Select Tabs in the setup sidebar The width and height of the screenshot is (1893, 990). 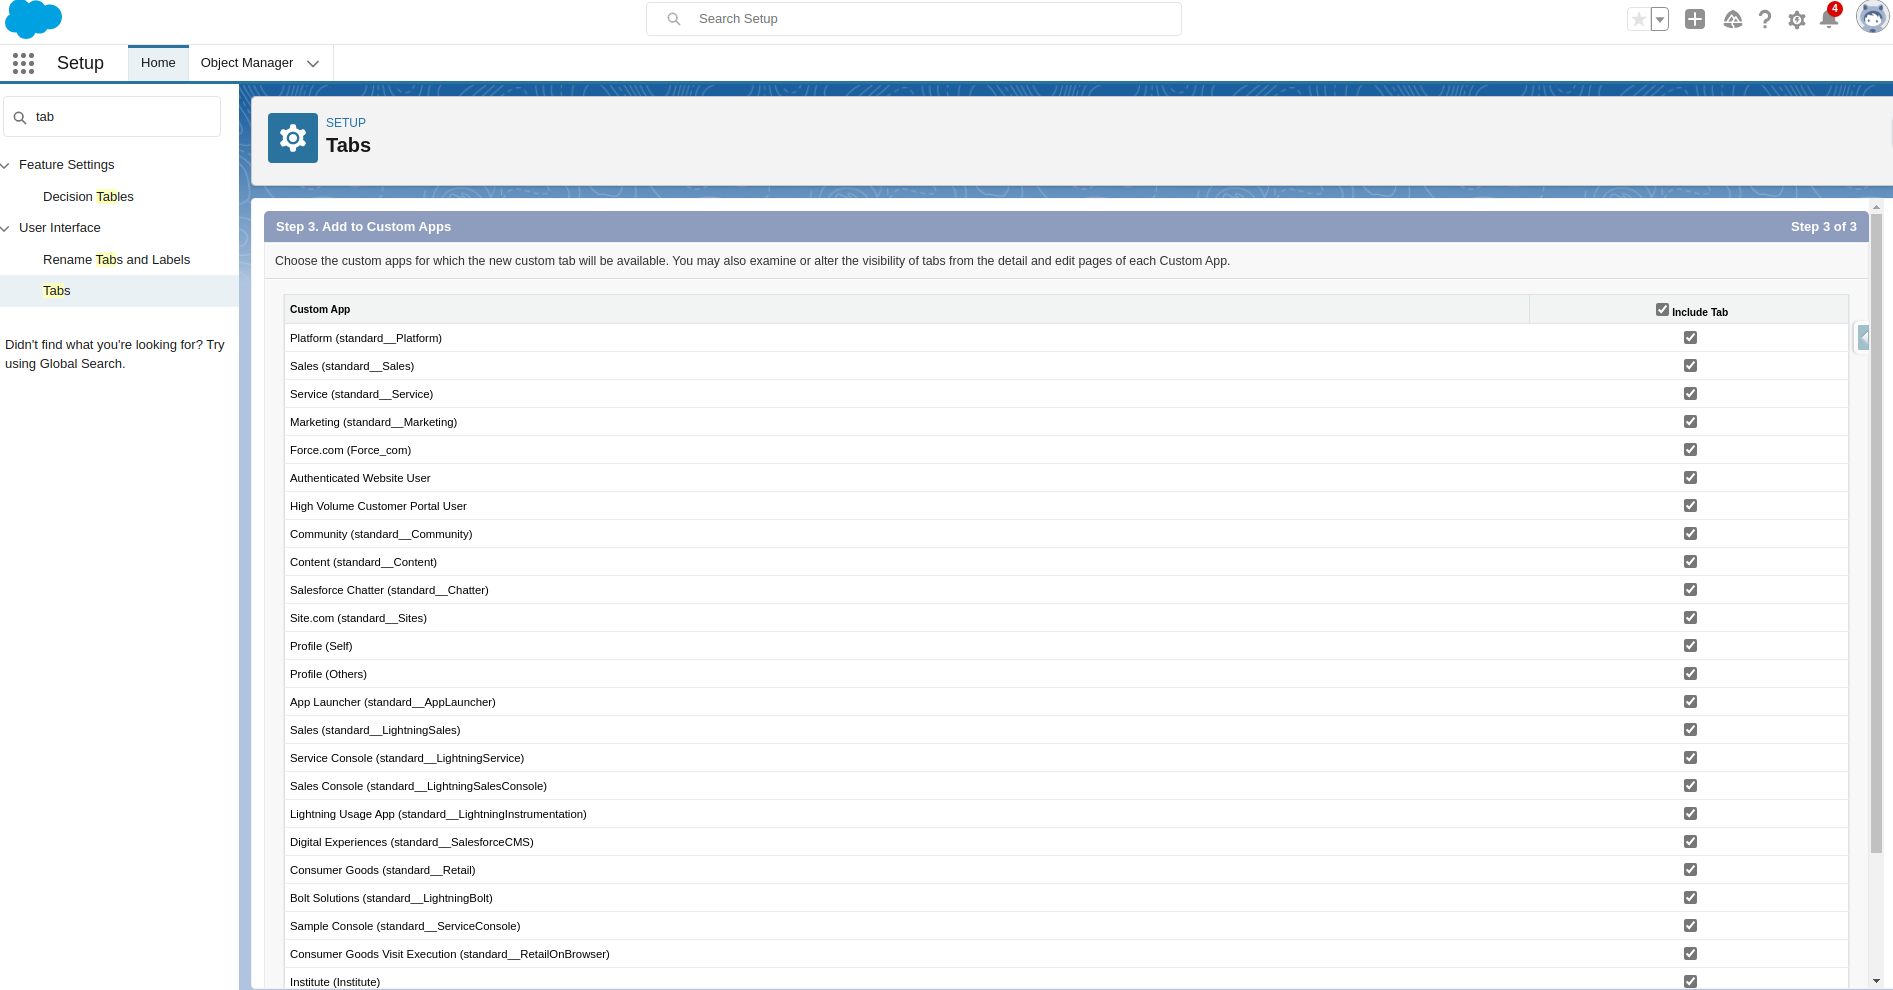(57, 291)
